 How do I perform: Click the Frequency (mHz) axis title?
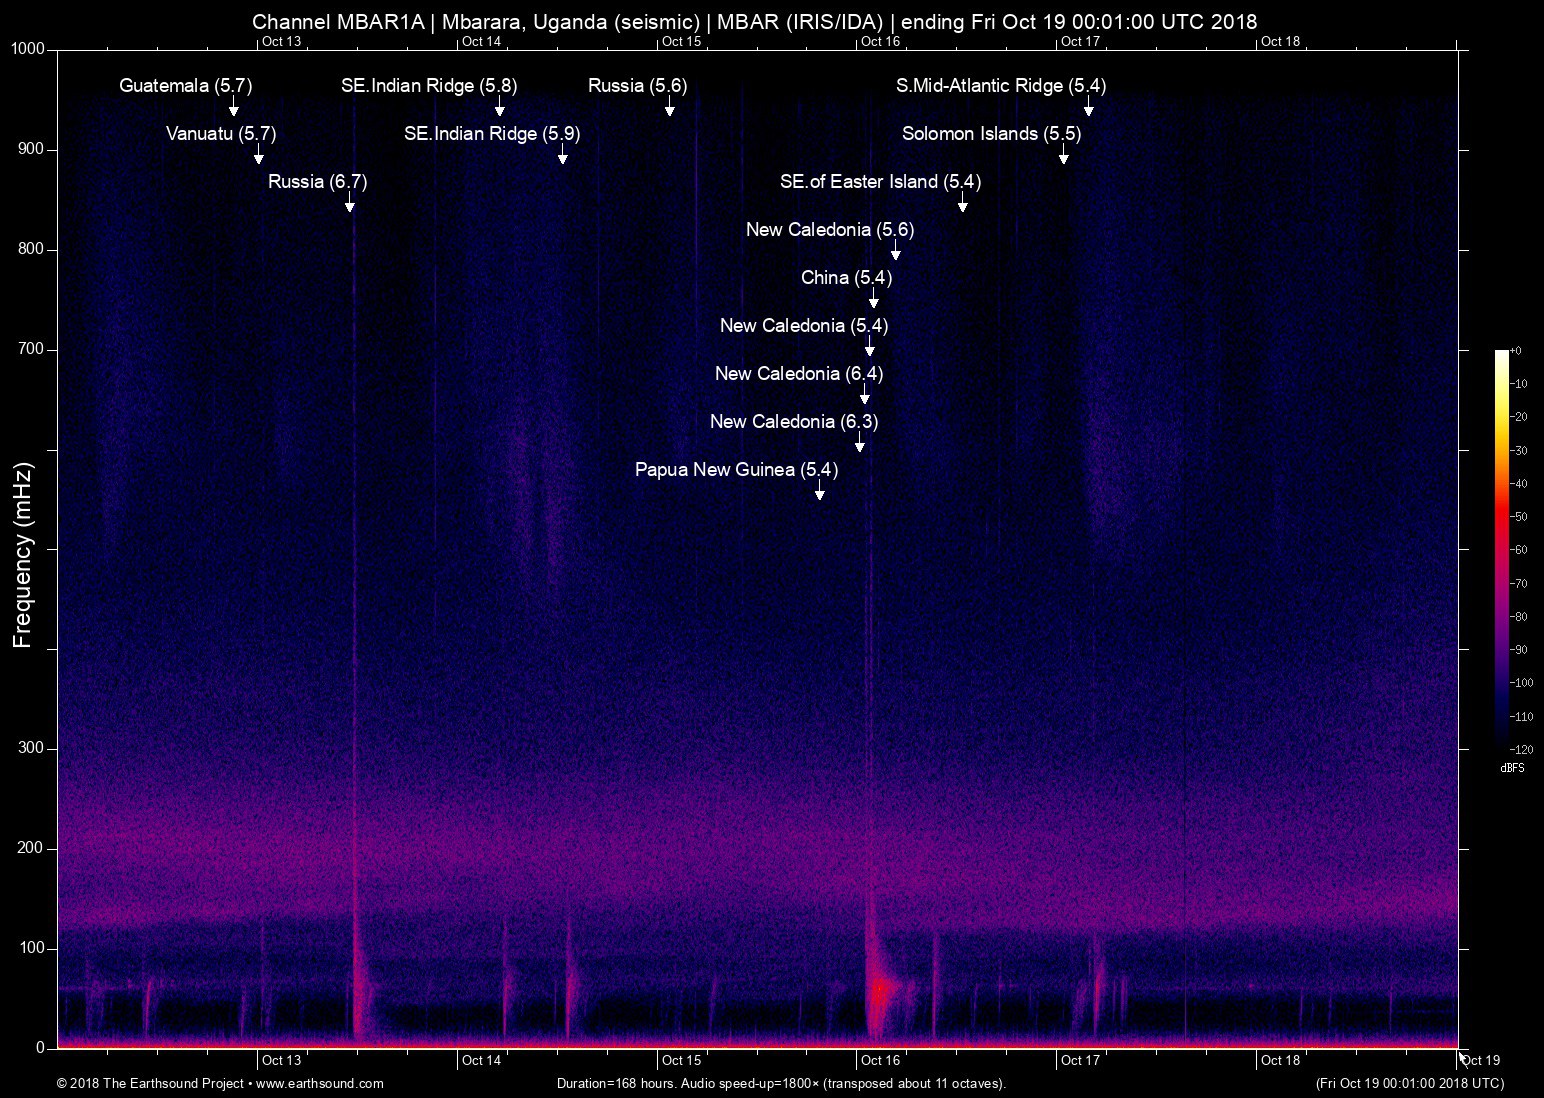click(x=23, y=555)
